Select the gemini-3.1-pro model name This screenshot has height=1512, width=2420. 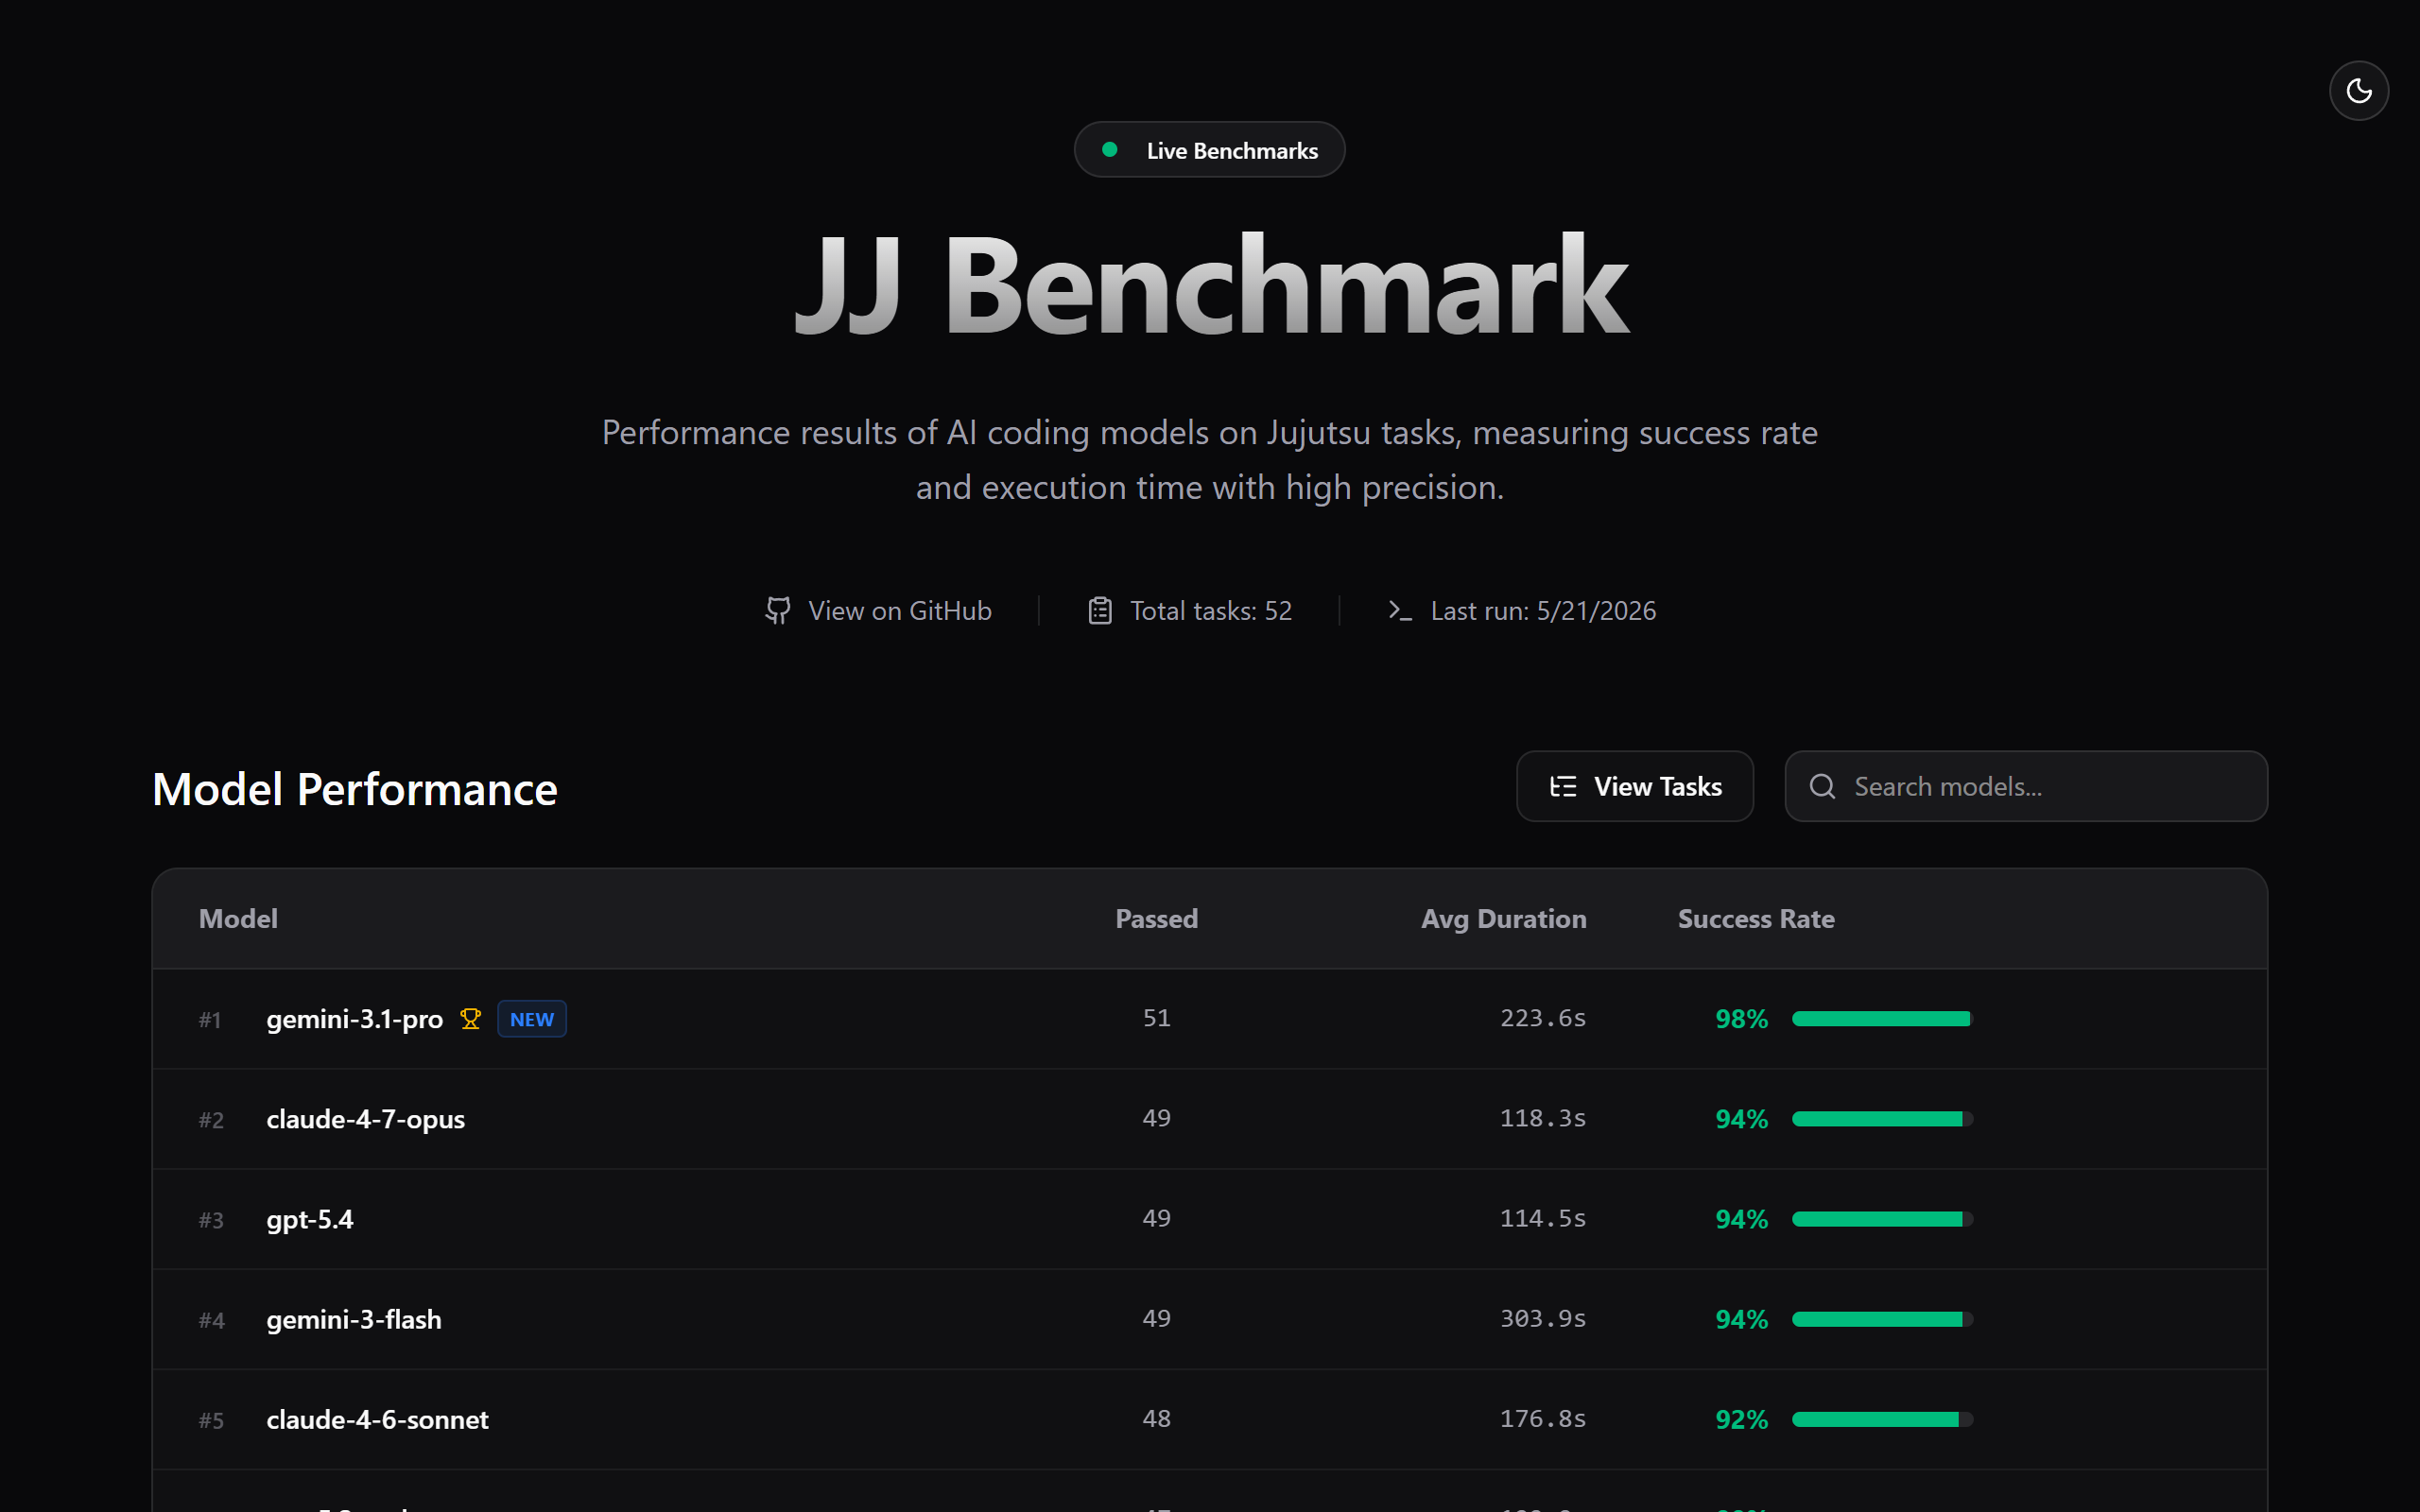(354, 1019)
